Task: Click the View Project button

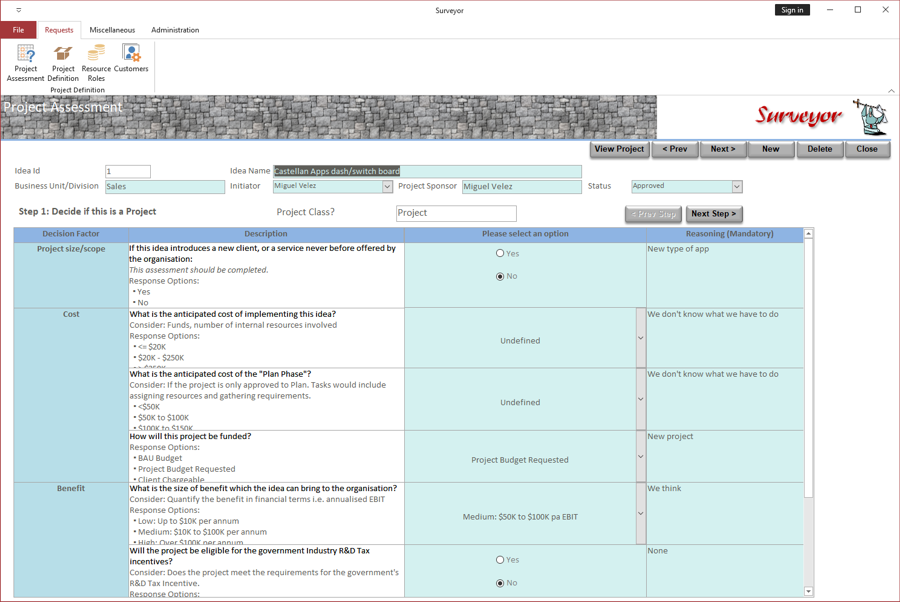Action: click(x=619, y=149)
